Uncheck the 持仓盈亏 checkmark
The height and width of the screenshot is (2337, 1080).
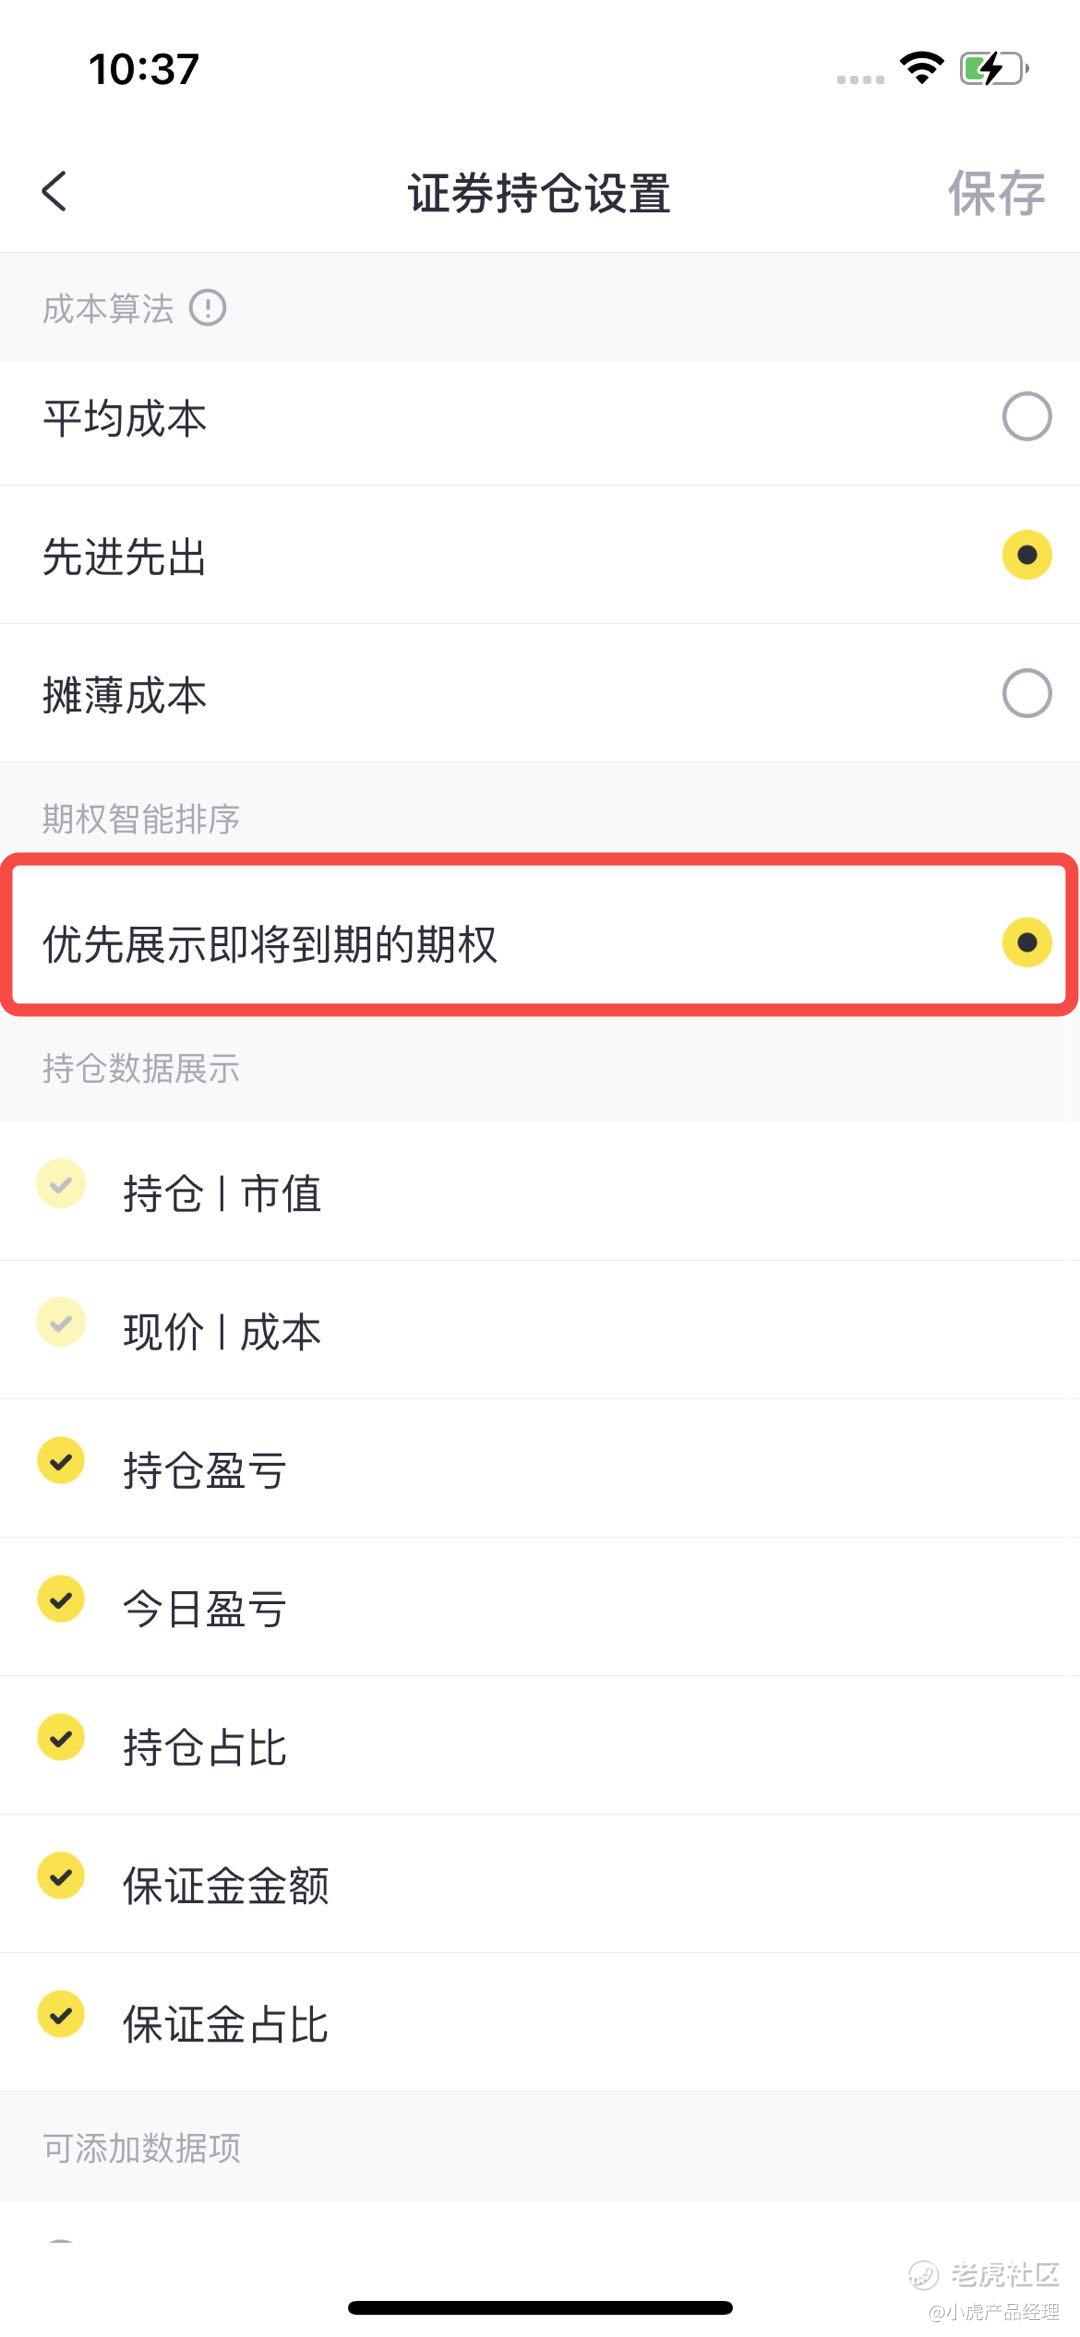coord(61,1461)
